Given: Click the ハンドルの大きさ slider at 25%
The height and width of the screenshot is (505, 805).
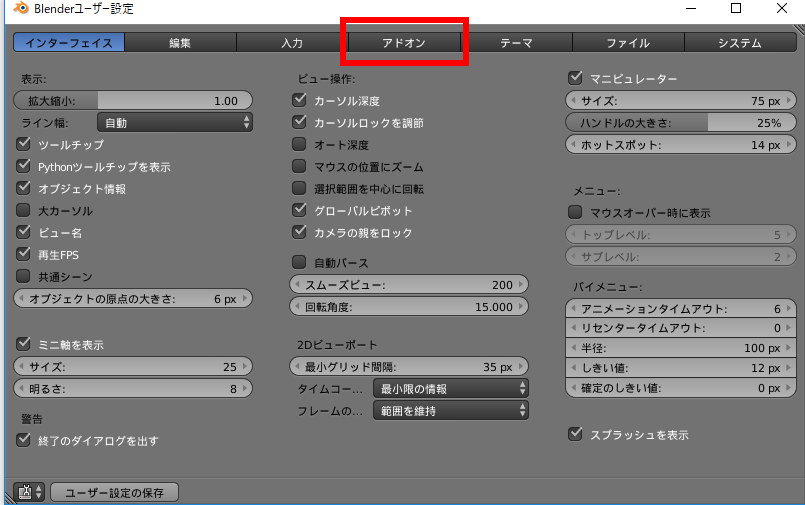Looking at the screenshot, I should [x=681, y=123].
